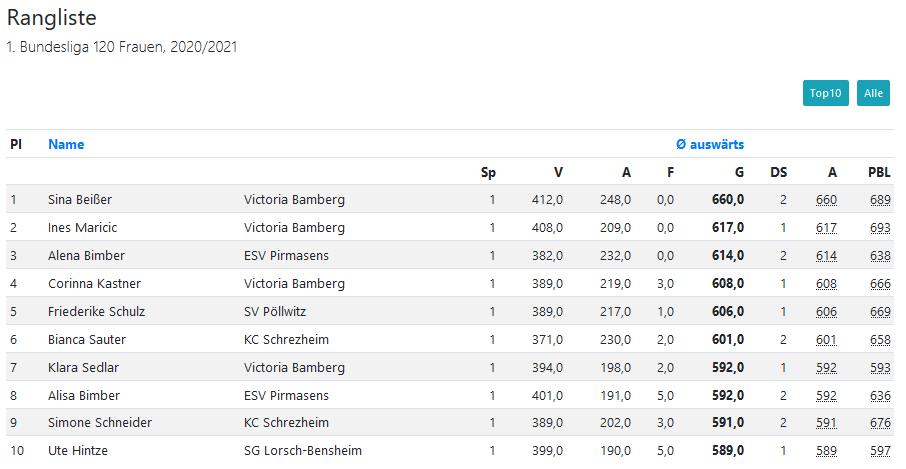Click Alena Bimber's away score 614
Image resolution: width=906 pixels, height=469 pixels.
click(x=826, y=256)
